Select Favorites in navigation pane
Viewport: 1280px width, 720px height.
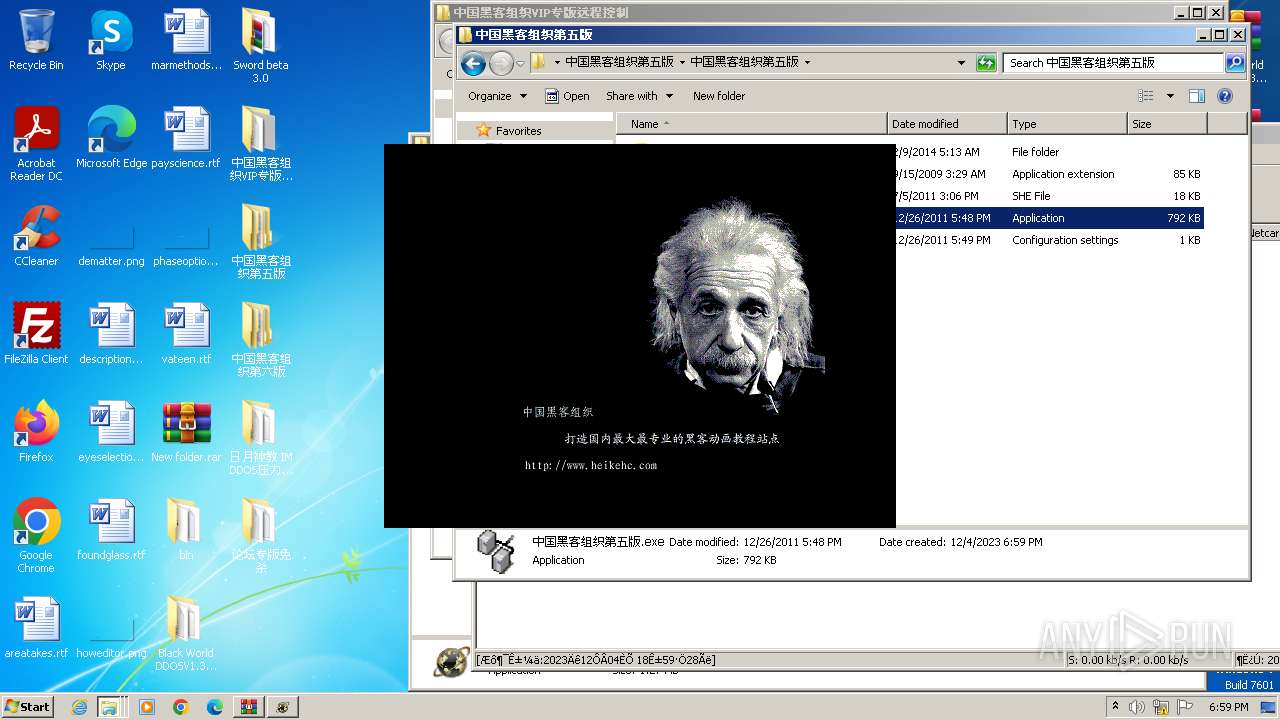(518, 131)
